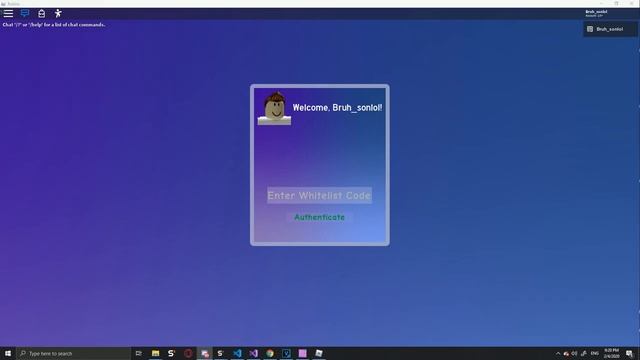Screen dimensions: 640x360
Task: Click the Welcome, Bruh_sonlol! greeting text
Action: coord(337,108)
